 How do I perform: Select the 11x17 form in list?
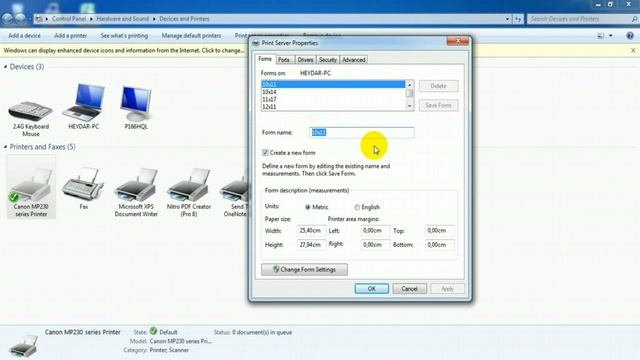333,99
